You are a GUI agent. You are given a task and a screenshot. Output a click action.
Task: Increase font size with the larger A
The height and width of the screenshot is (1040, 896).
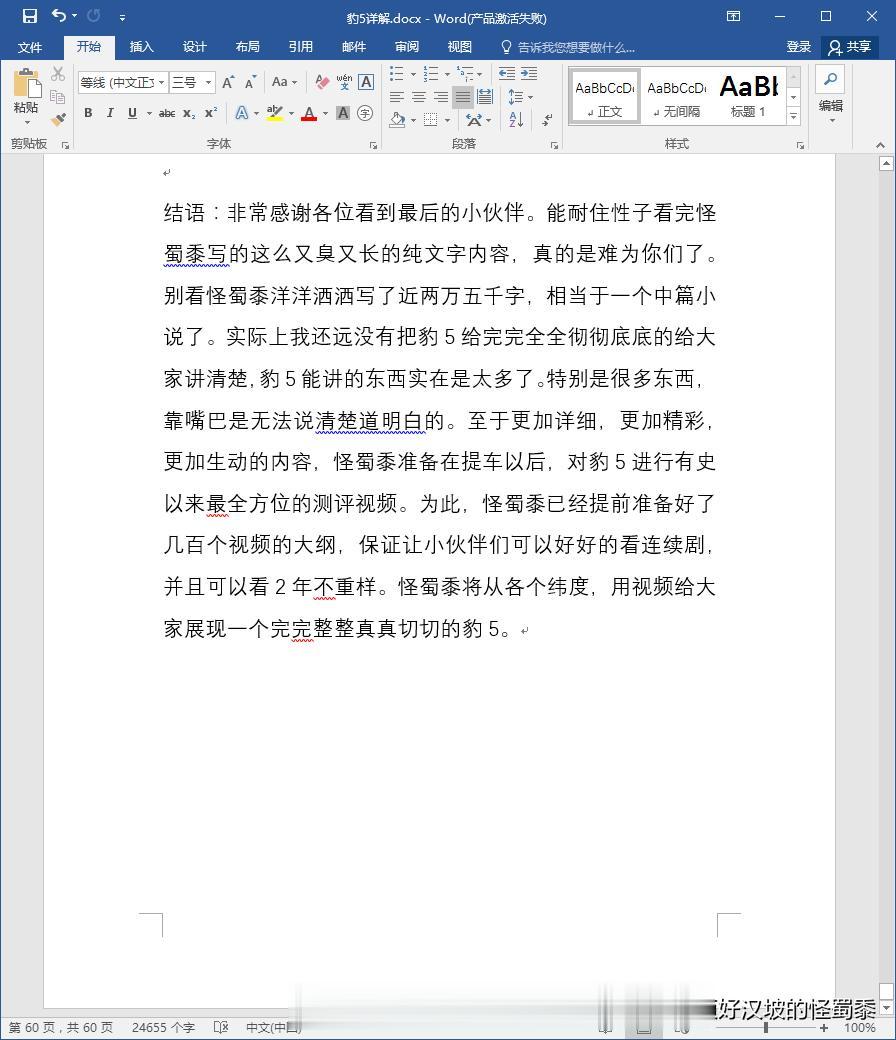coord(228,82)
